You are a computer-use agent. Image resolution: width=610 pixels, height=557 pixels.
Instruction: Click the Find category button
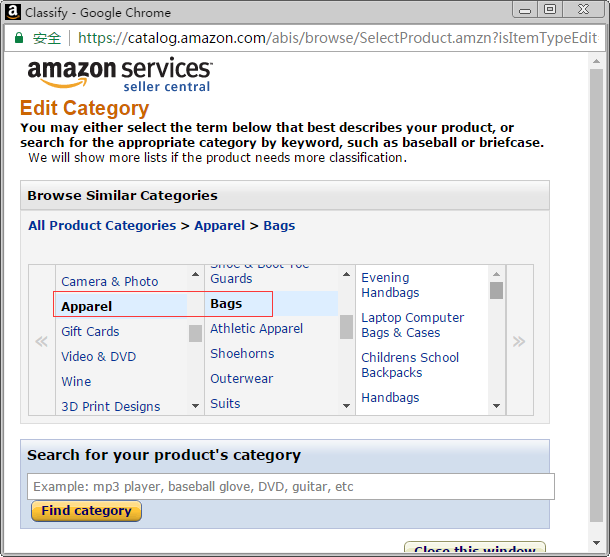[x=86, y=511]
